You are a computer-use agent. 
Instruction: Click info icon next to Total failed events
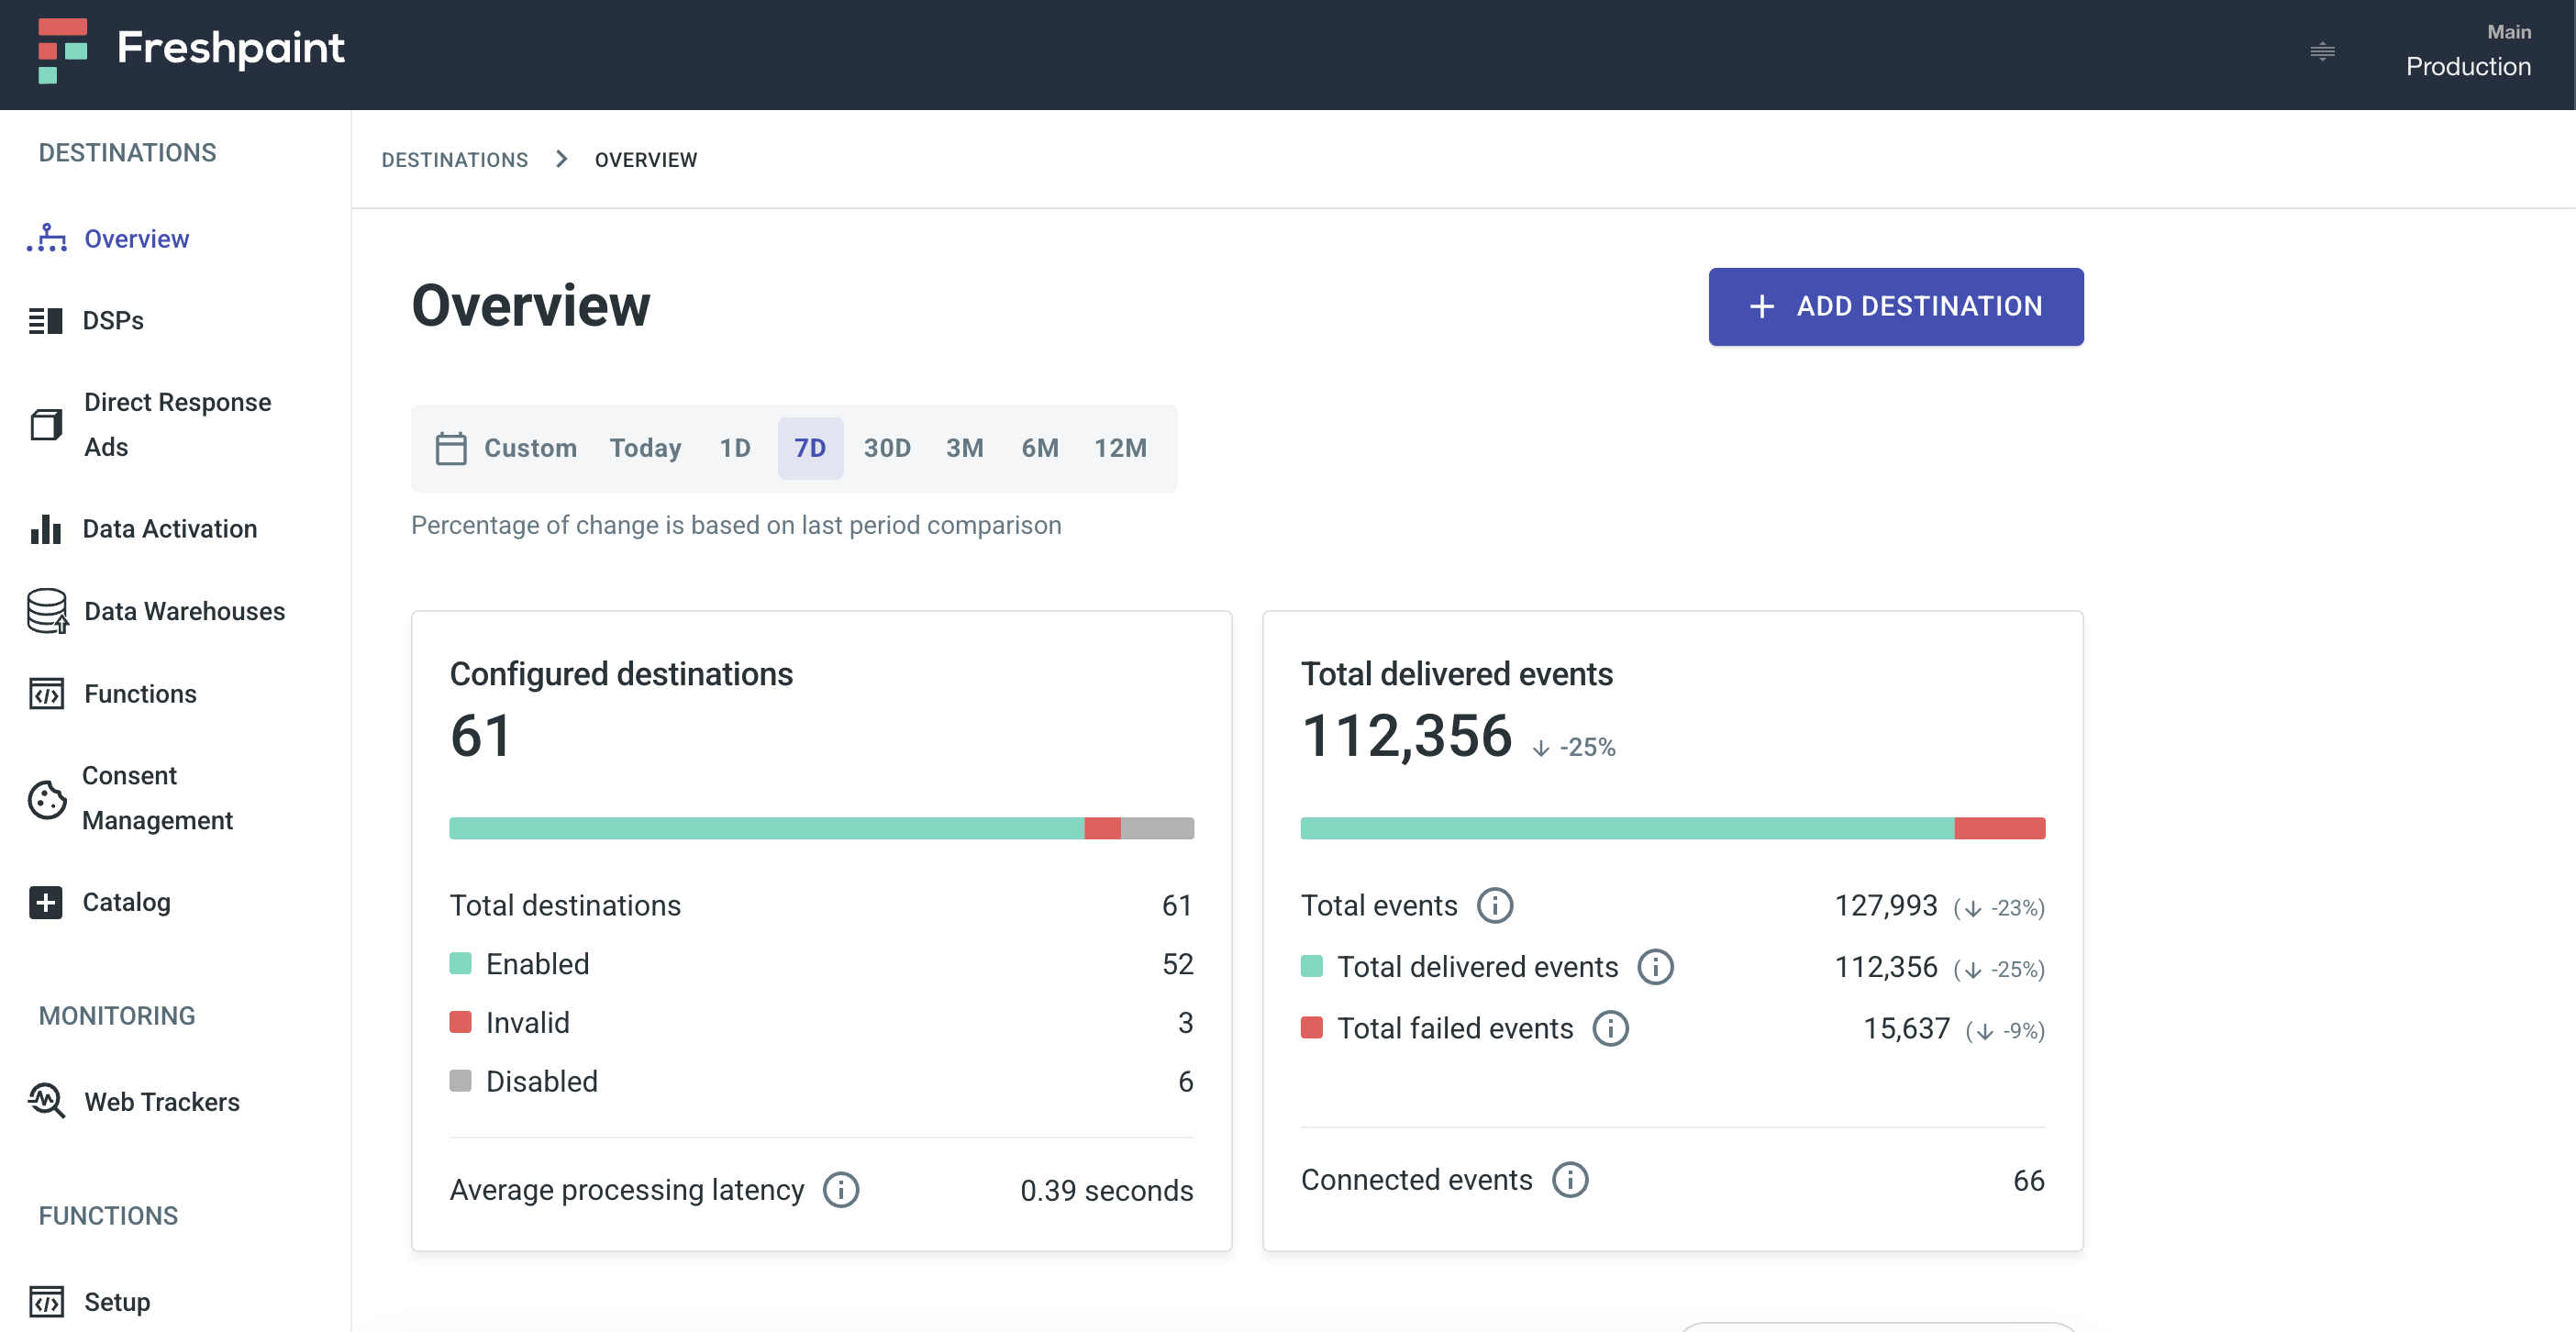click(1610, 1028)
